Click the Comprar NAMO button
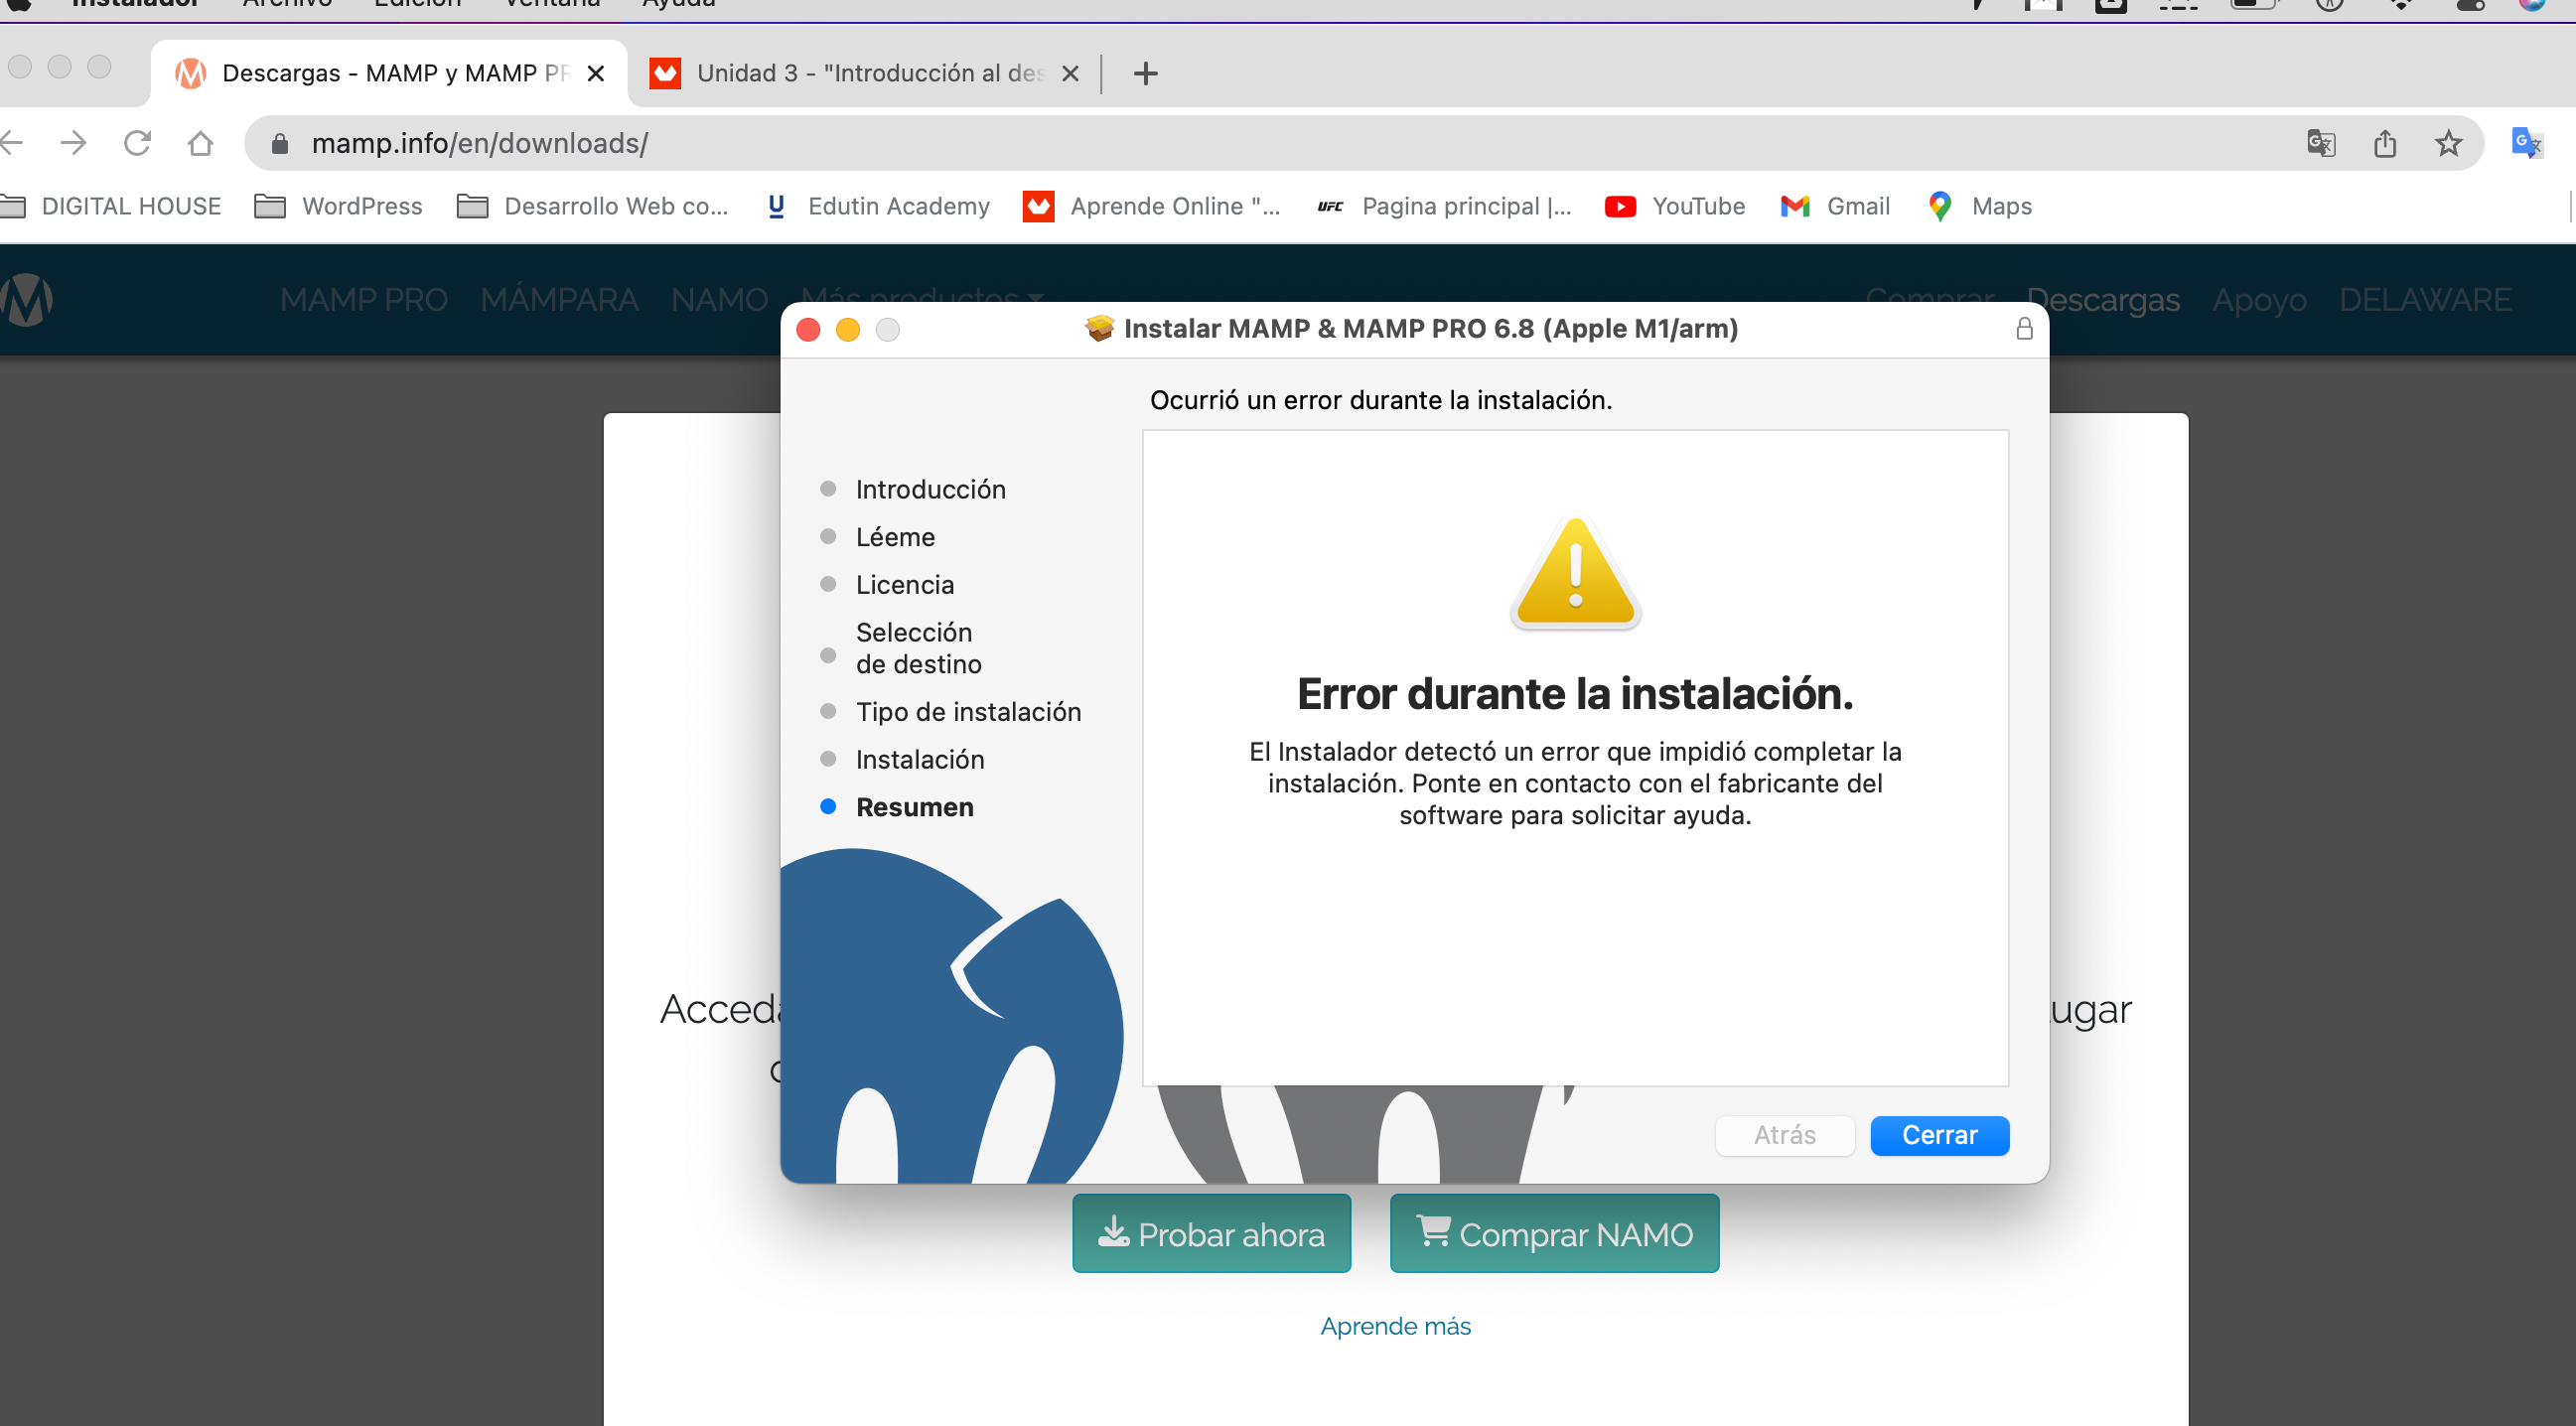Viewport: 2576px width, 1426px height. [1554, 1234]
